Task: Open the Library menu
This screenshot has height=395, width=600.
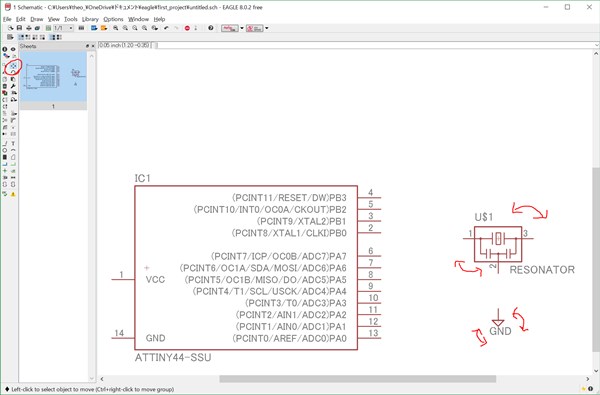Action: click(90, 19)
